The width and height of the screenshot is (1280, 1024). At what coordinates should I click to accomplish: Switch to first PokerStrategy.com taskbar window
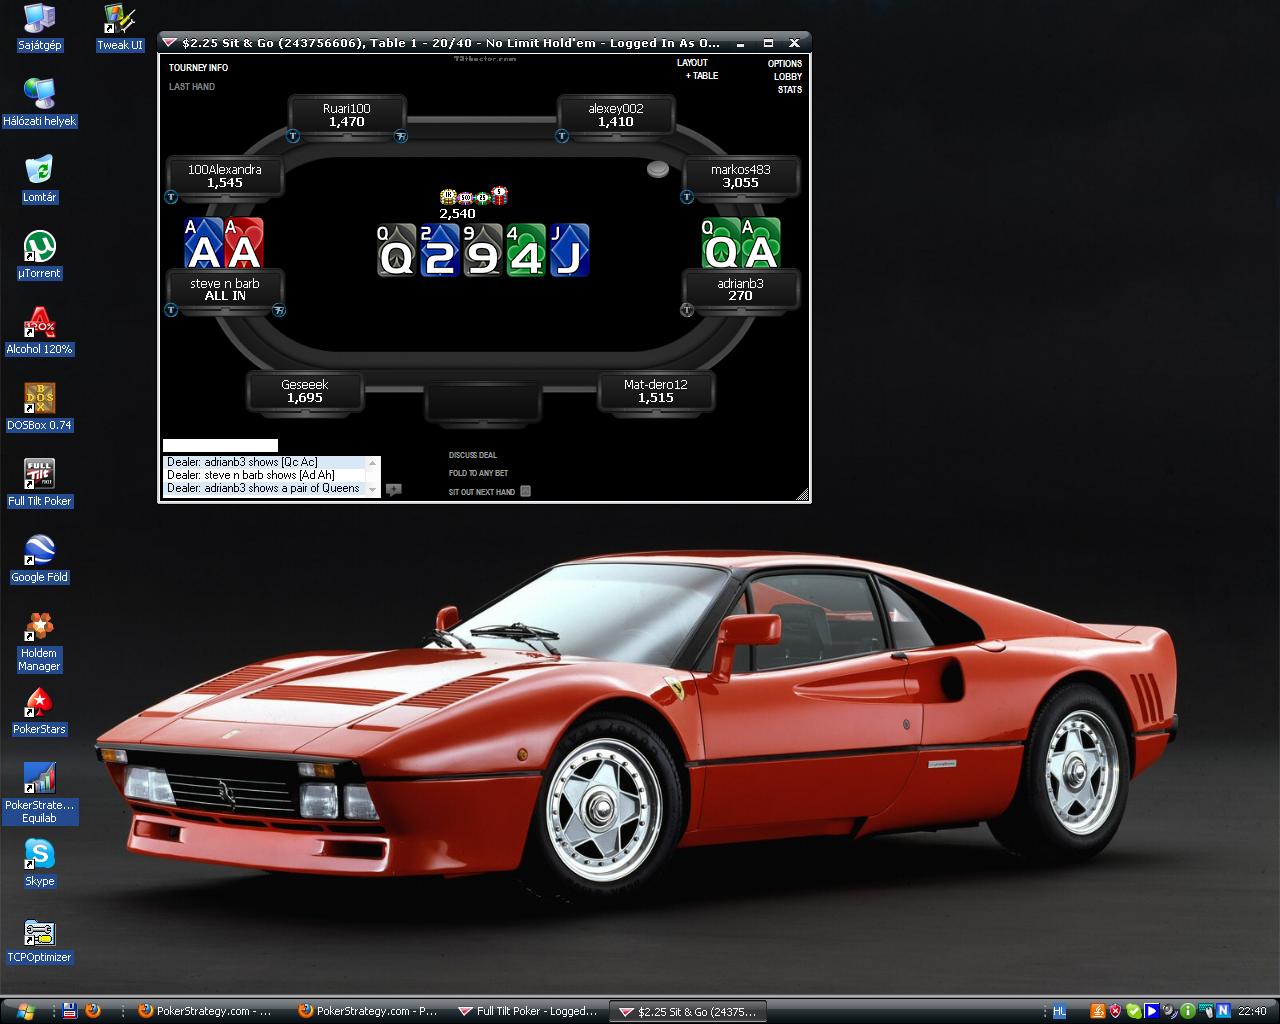(206, 1011)
